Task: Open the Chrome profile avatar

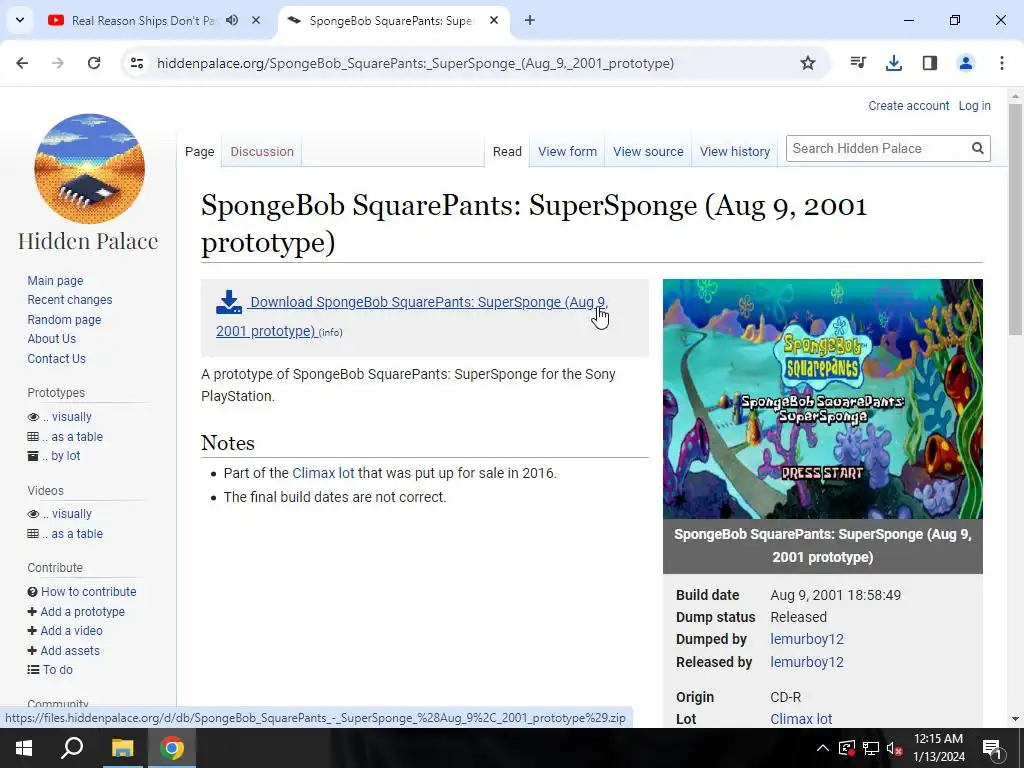Action: 966,63
